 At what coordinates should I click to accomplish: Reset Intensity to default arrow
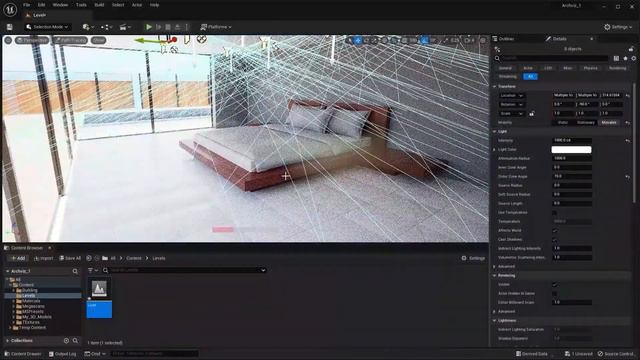628,140
